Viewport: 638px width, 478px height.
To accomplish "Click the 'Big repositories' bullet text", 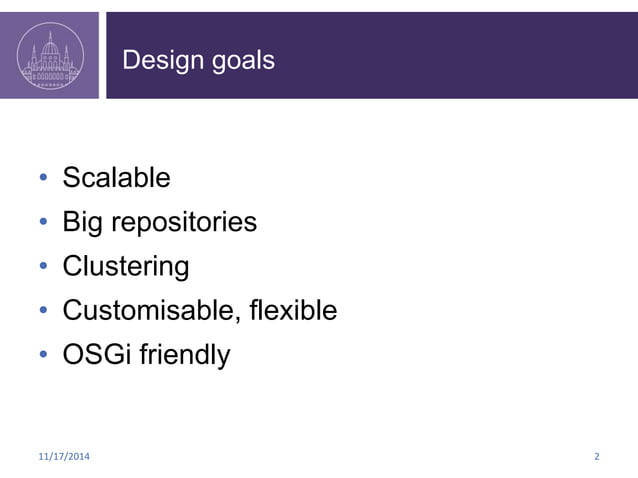I will point(160,223).
